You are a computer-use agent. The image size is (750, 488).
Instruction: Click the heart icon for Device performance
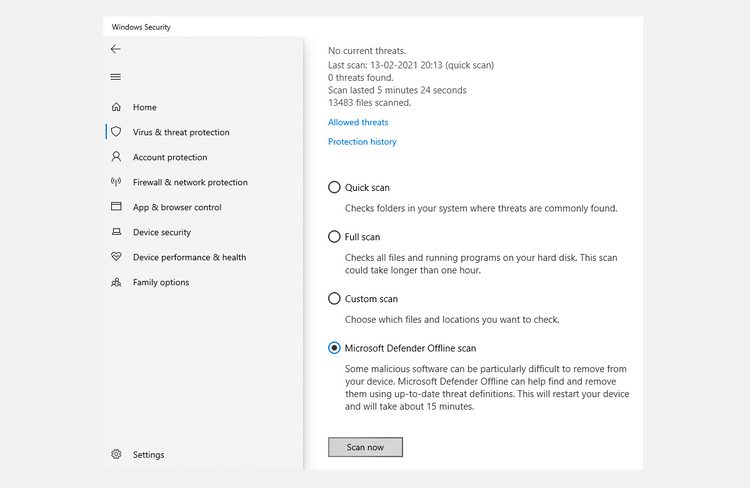tap(116, 256)
